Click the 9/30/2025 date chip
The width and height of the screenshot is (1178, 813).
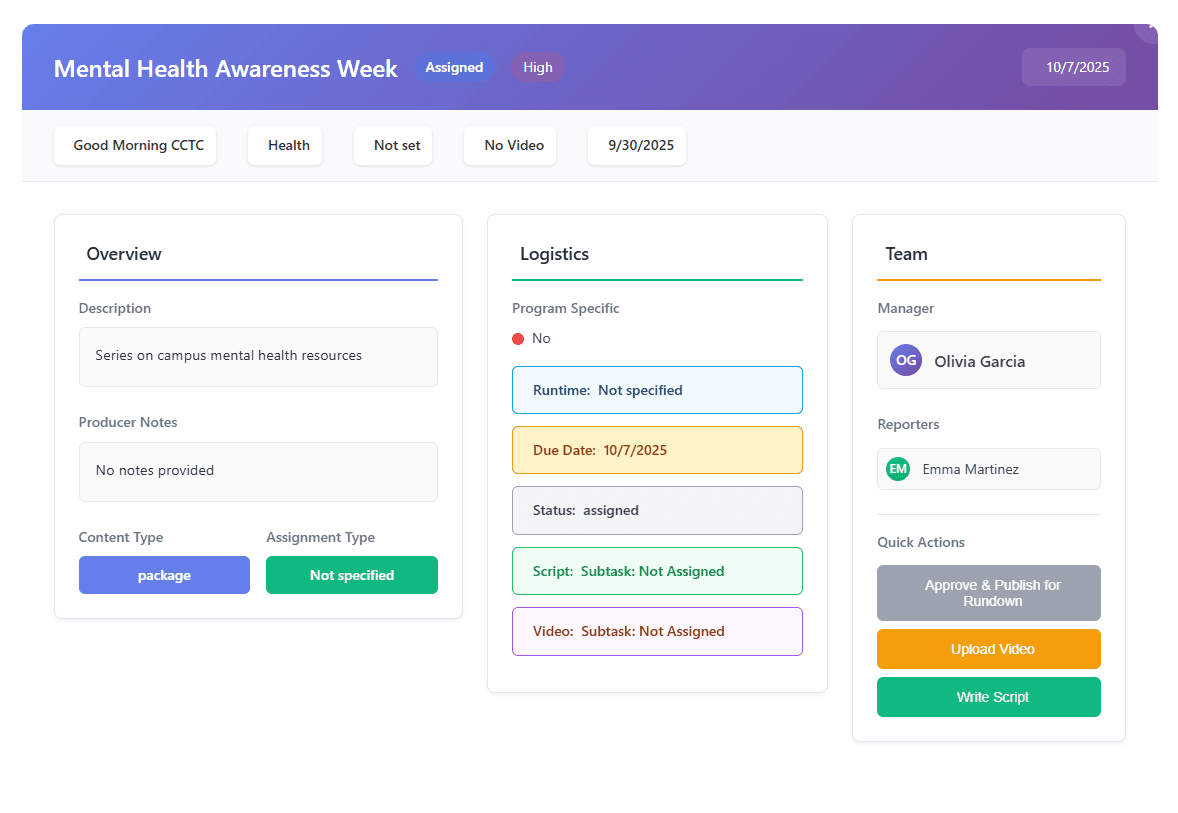pos(637,146)
